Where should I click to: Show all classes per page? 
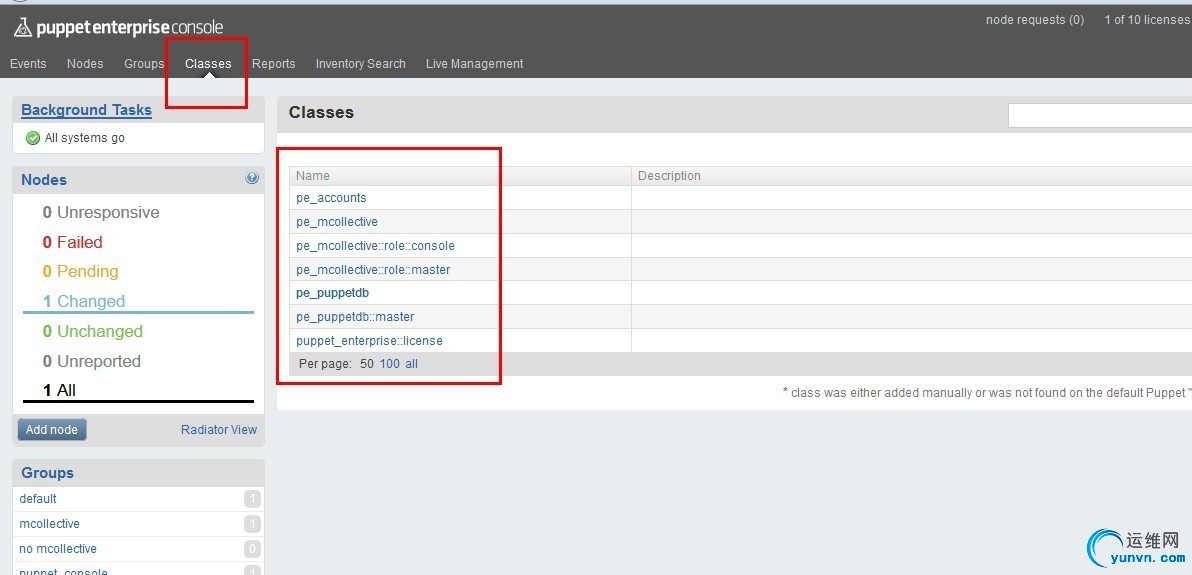pos(411,364)
